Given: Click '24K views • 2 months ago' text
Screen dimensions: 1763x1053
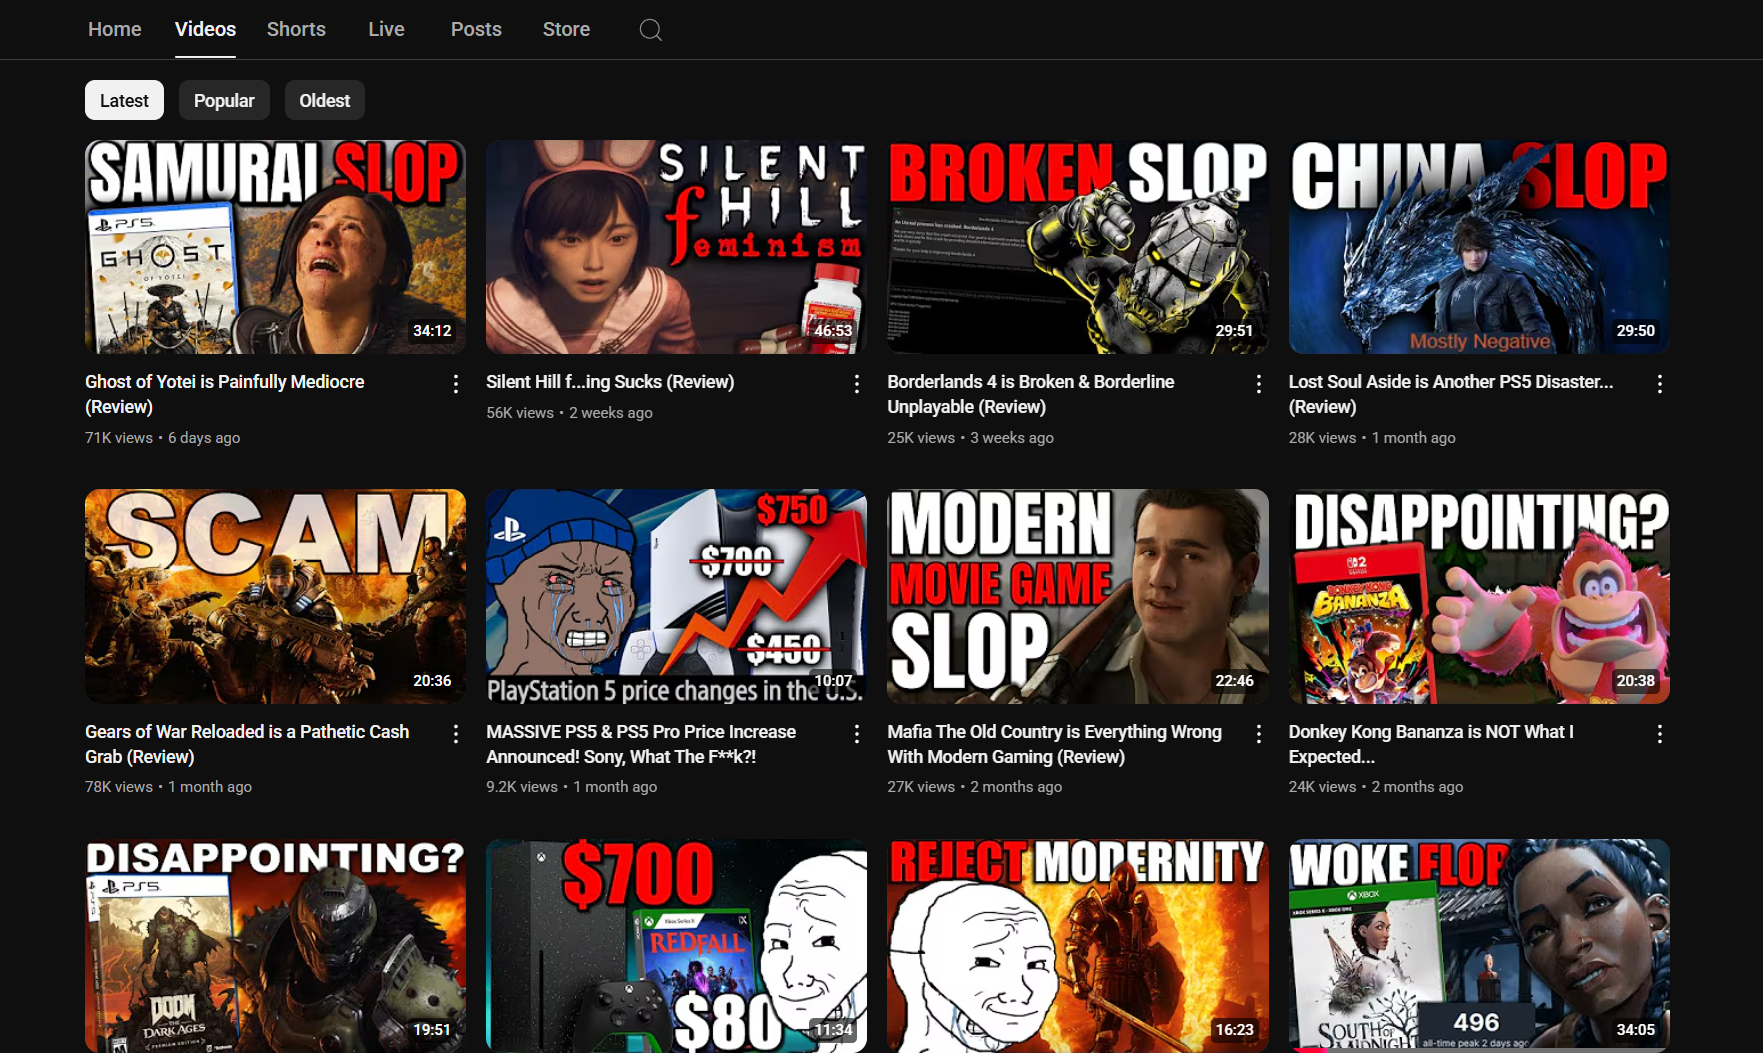Looking at the screenshot, I should pyautogui.click(x=1376, y=787).
